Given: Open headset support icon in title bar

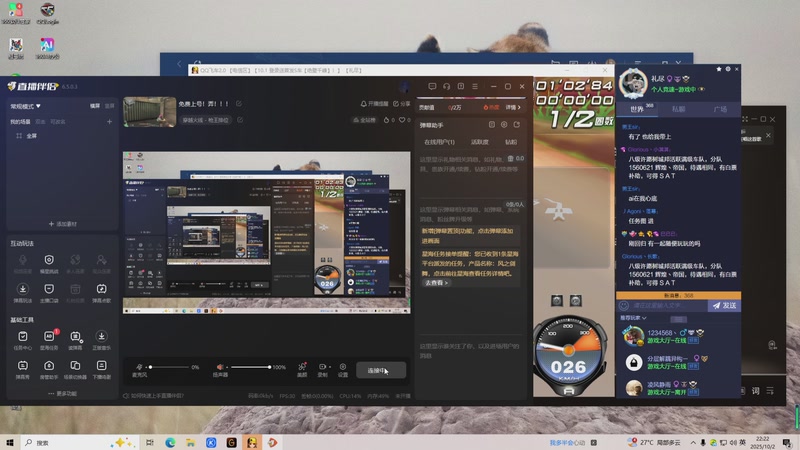Looking at the screenshot, I should 446,86.
